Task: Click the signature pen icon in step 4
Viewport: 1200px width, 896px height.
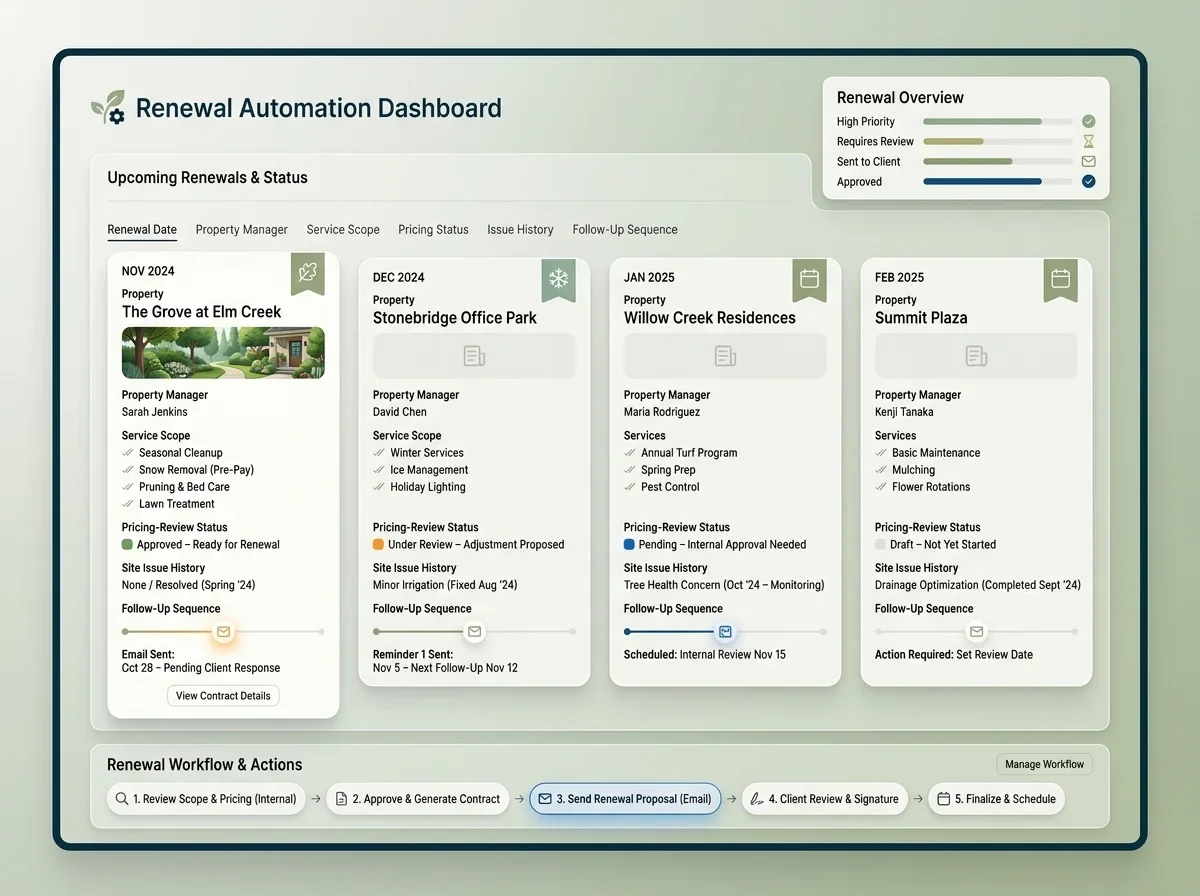Action: [x=757, y=799]
